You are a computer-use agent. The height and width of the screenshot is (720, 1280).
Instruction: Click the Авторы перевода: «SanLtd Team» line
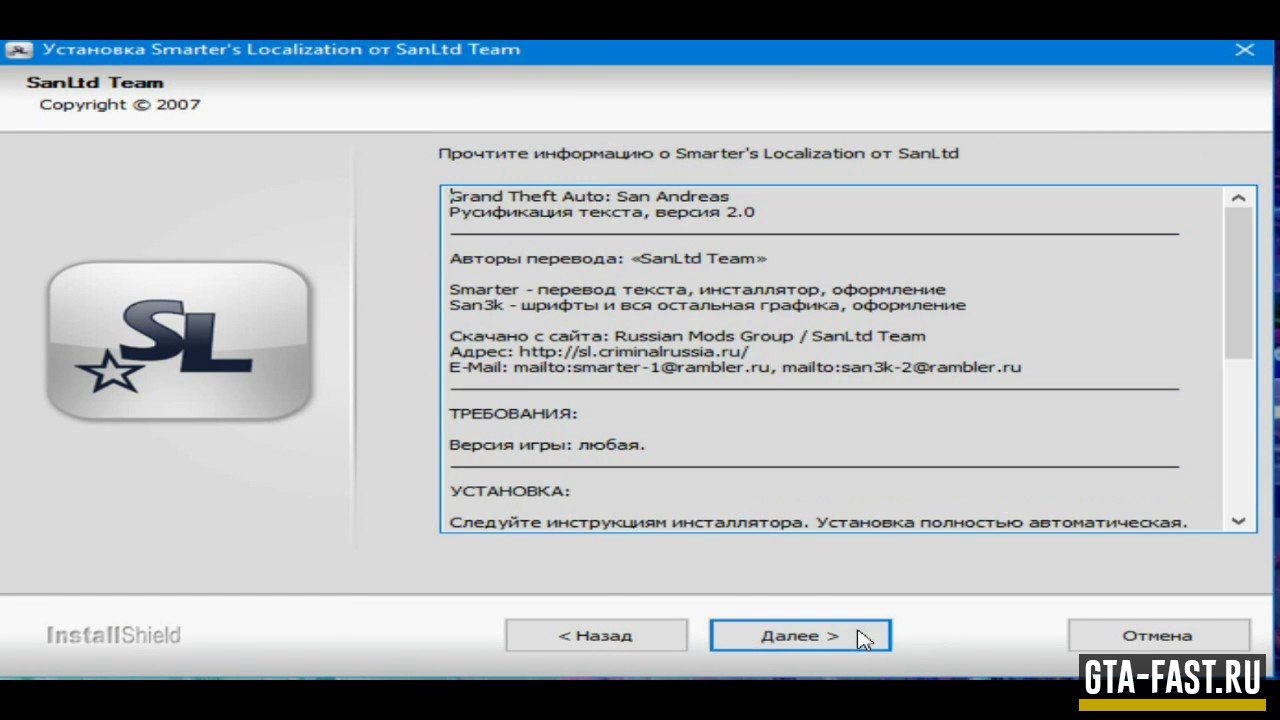pyautogui.click(x=608, y=258)
